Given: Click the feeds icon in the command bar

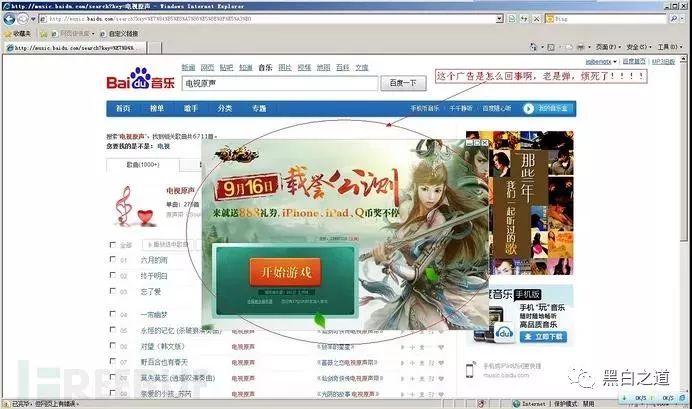Looking at the screenshot, I should [x=551, y=47].
